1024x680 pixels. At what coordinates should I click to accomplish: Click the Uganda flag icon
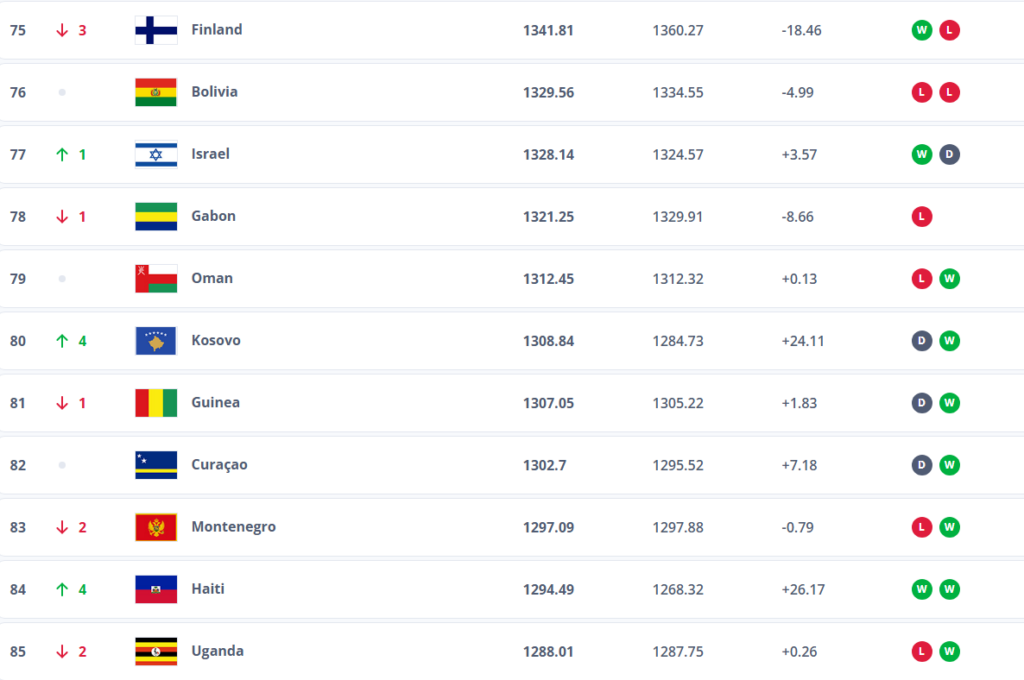click(x=156, y=651)
